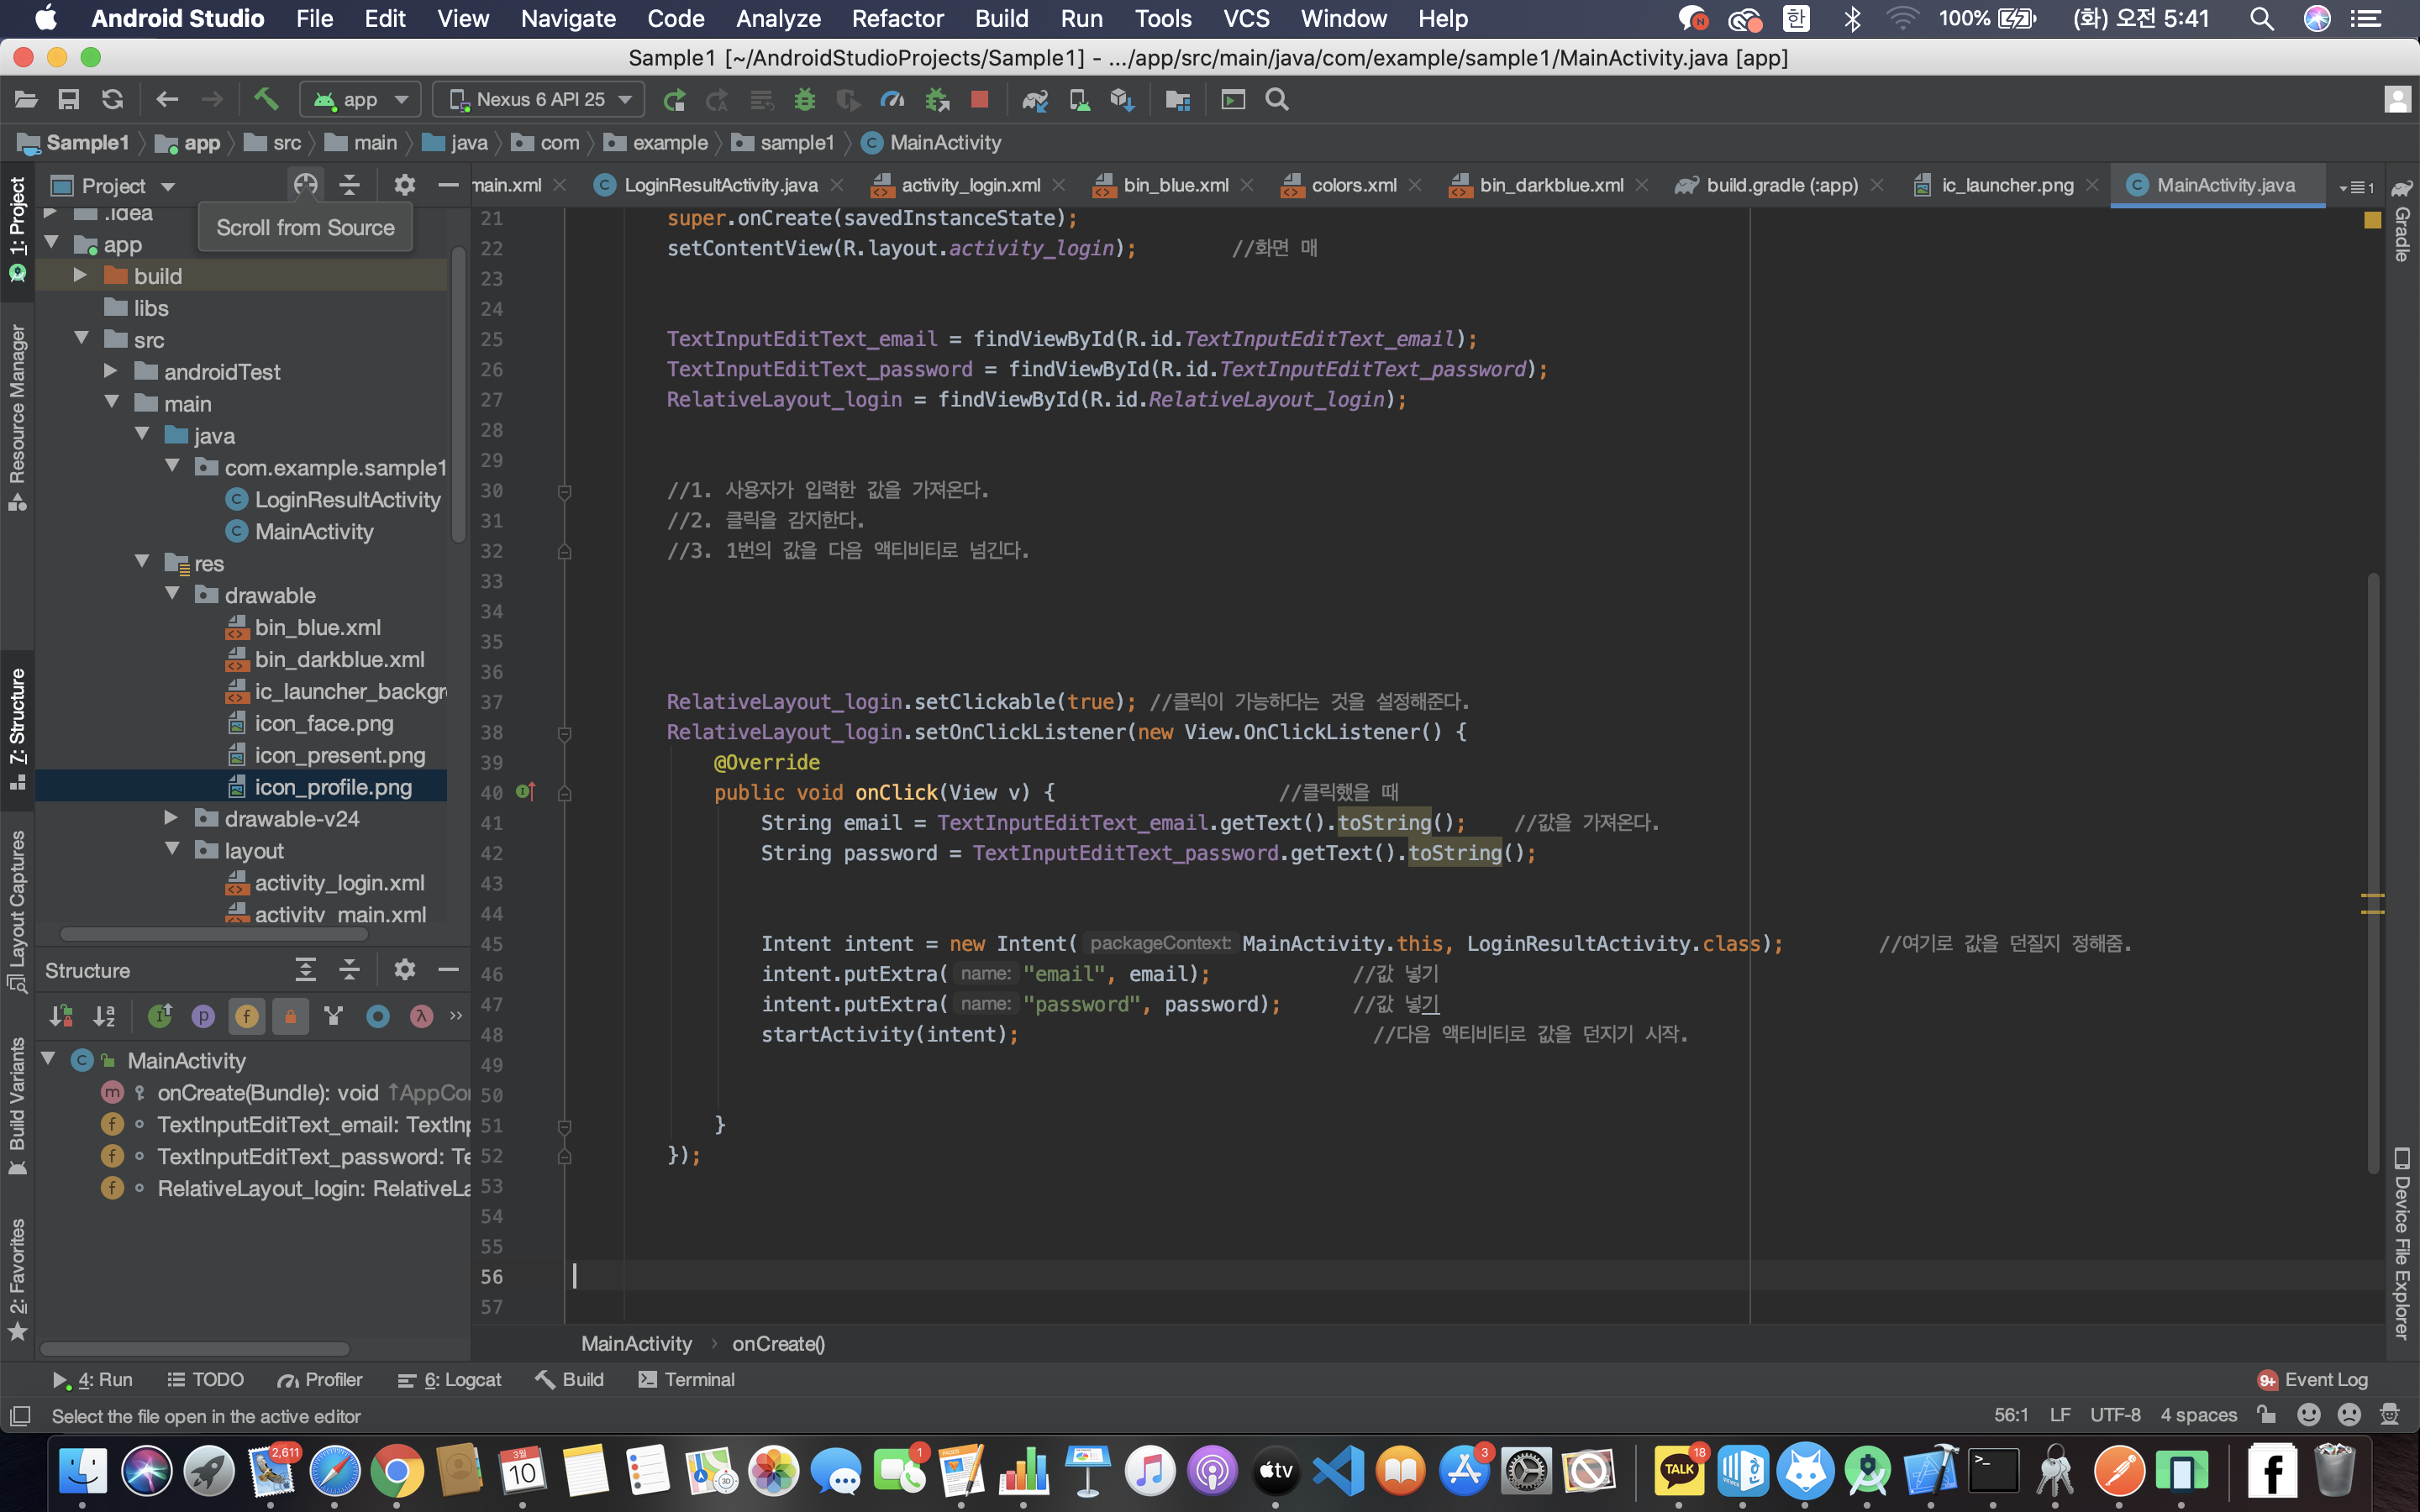The image size is (2420, 1512).
Task: Open the app run configuration dropdown
Action: (x=361, y=99)
